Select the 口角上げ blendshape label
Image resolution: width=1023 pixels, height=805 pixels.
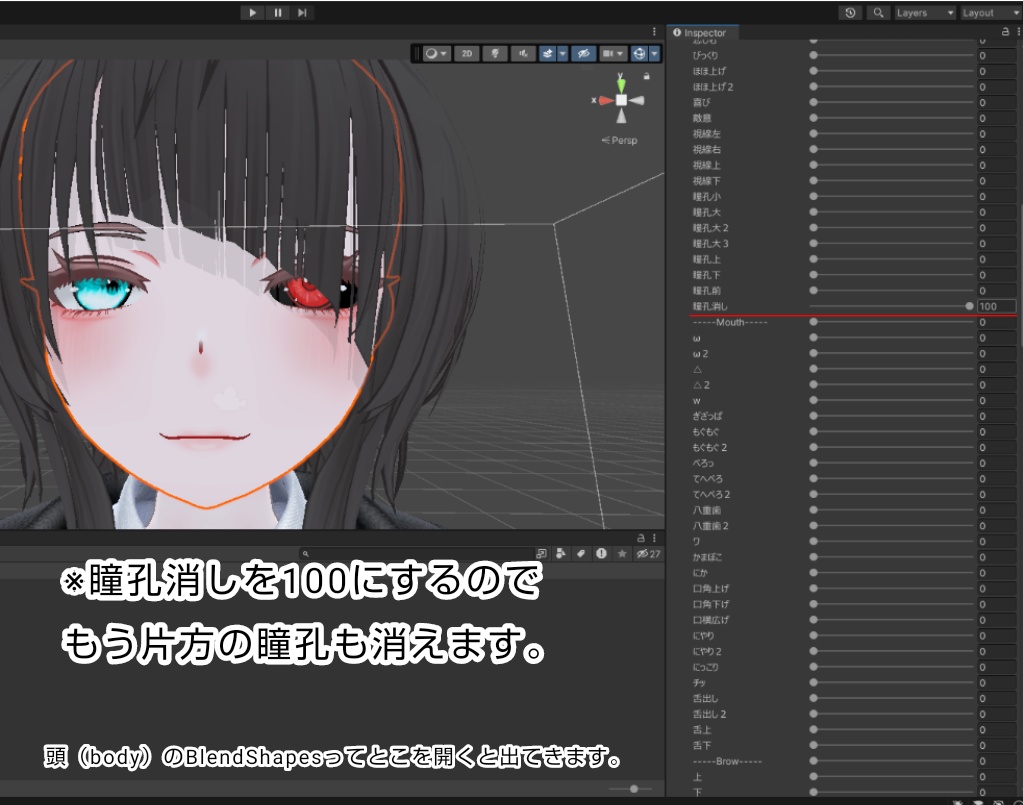[x=711, y=588]
